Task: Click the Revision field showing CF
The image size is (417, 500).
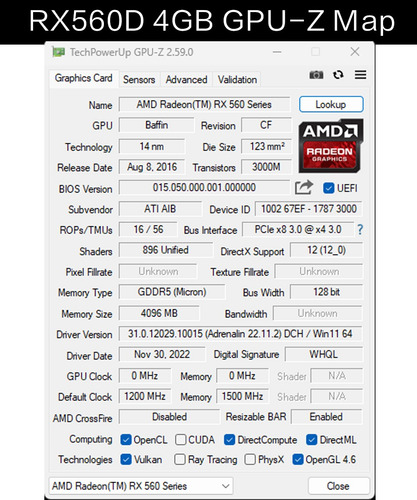Action: [x=266, y=125]
